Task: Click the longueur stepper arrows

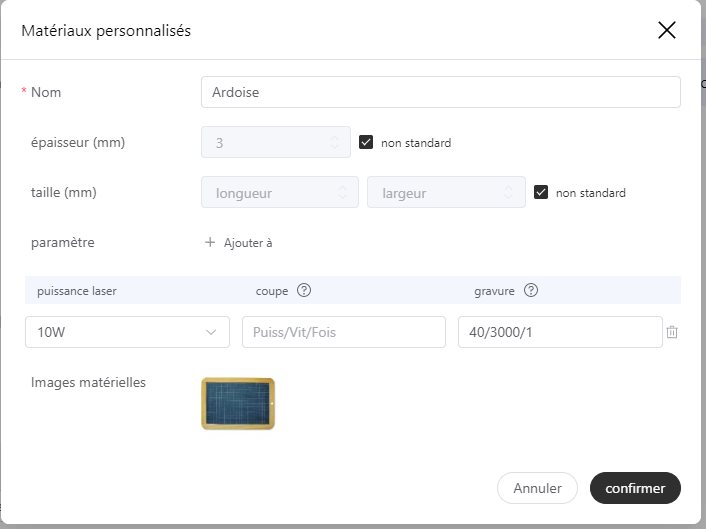Action: (x=342, y=192)
